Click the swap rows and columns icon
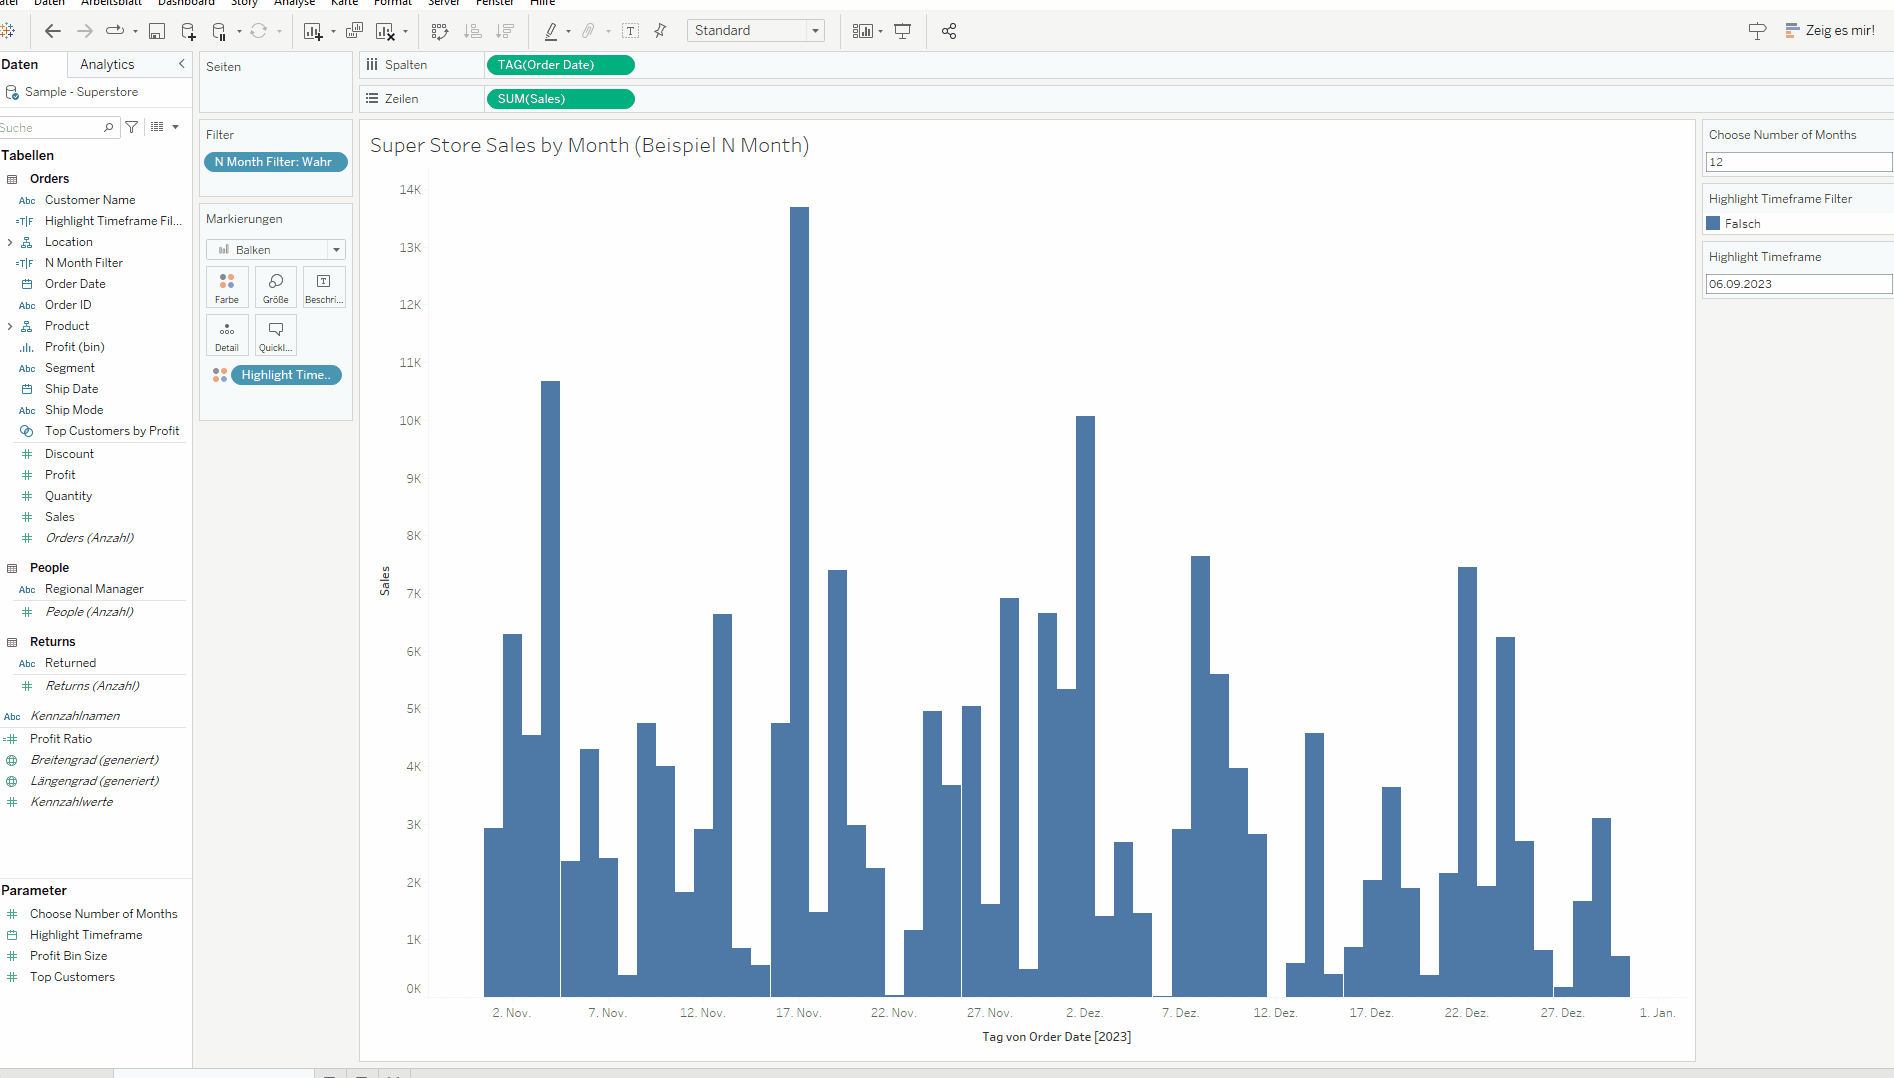Viewport: 1894px width, 1078px height. pos(440,31)
